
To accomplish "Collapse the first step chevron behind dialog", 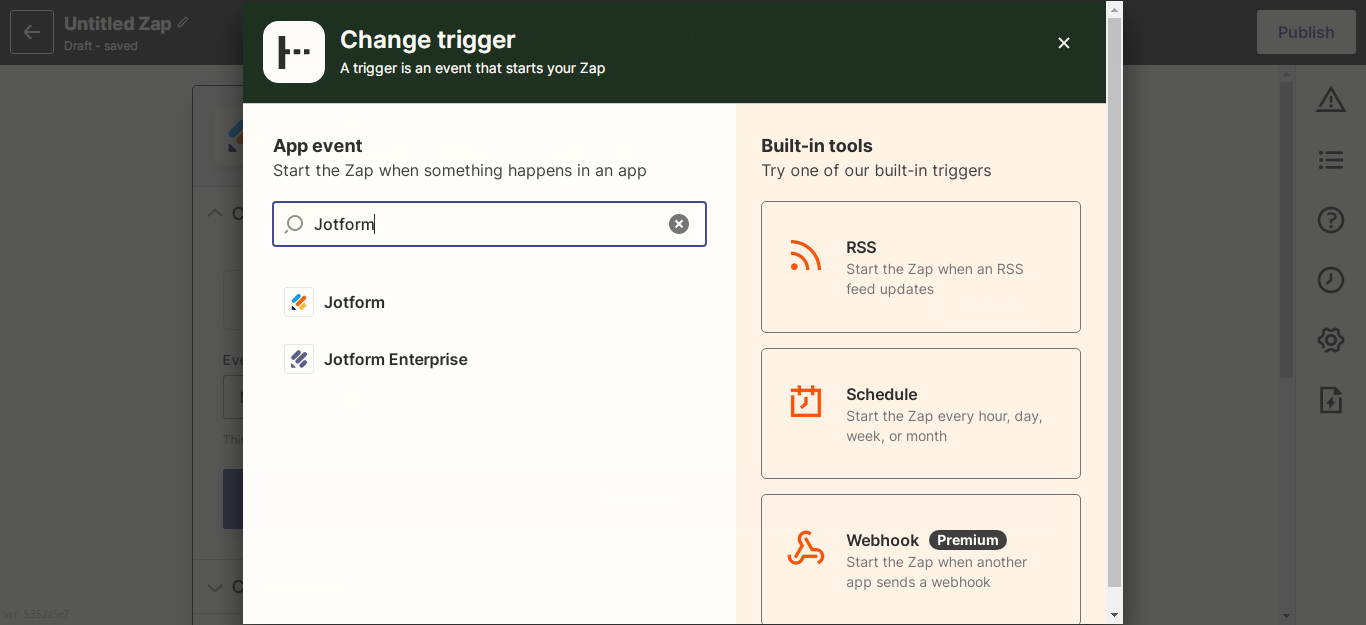I will [x=214, y=213].
